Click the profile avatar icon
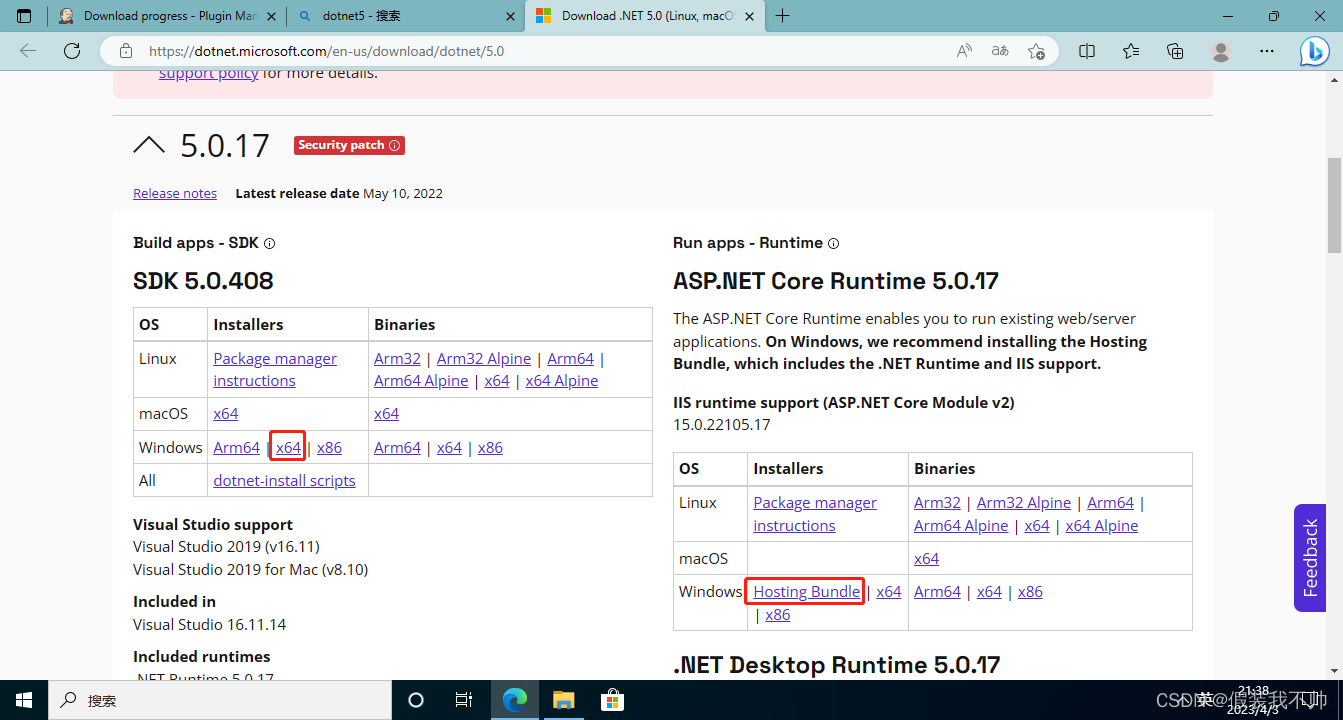The height and width of the screenshot is (720, 1343). (1220, 51)
